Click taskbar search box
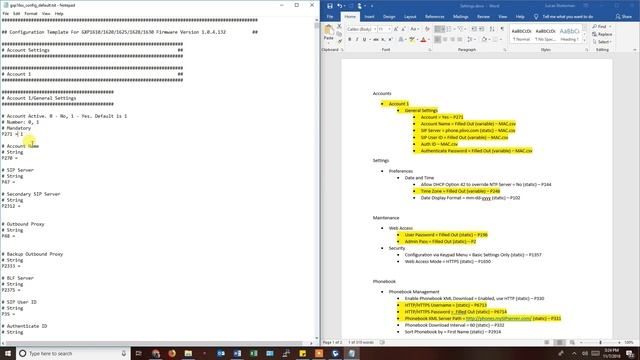 73,353
